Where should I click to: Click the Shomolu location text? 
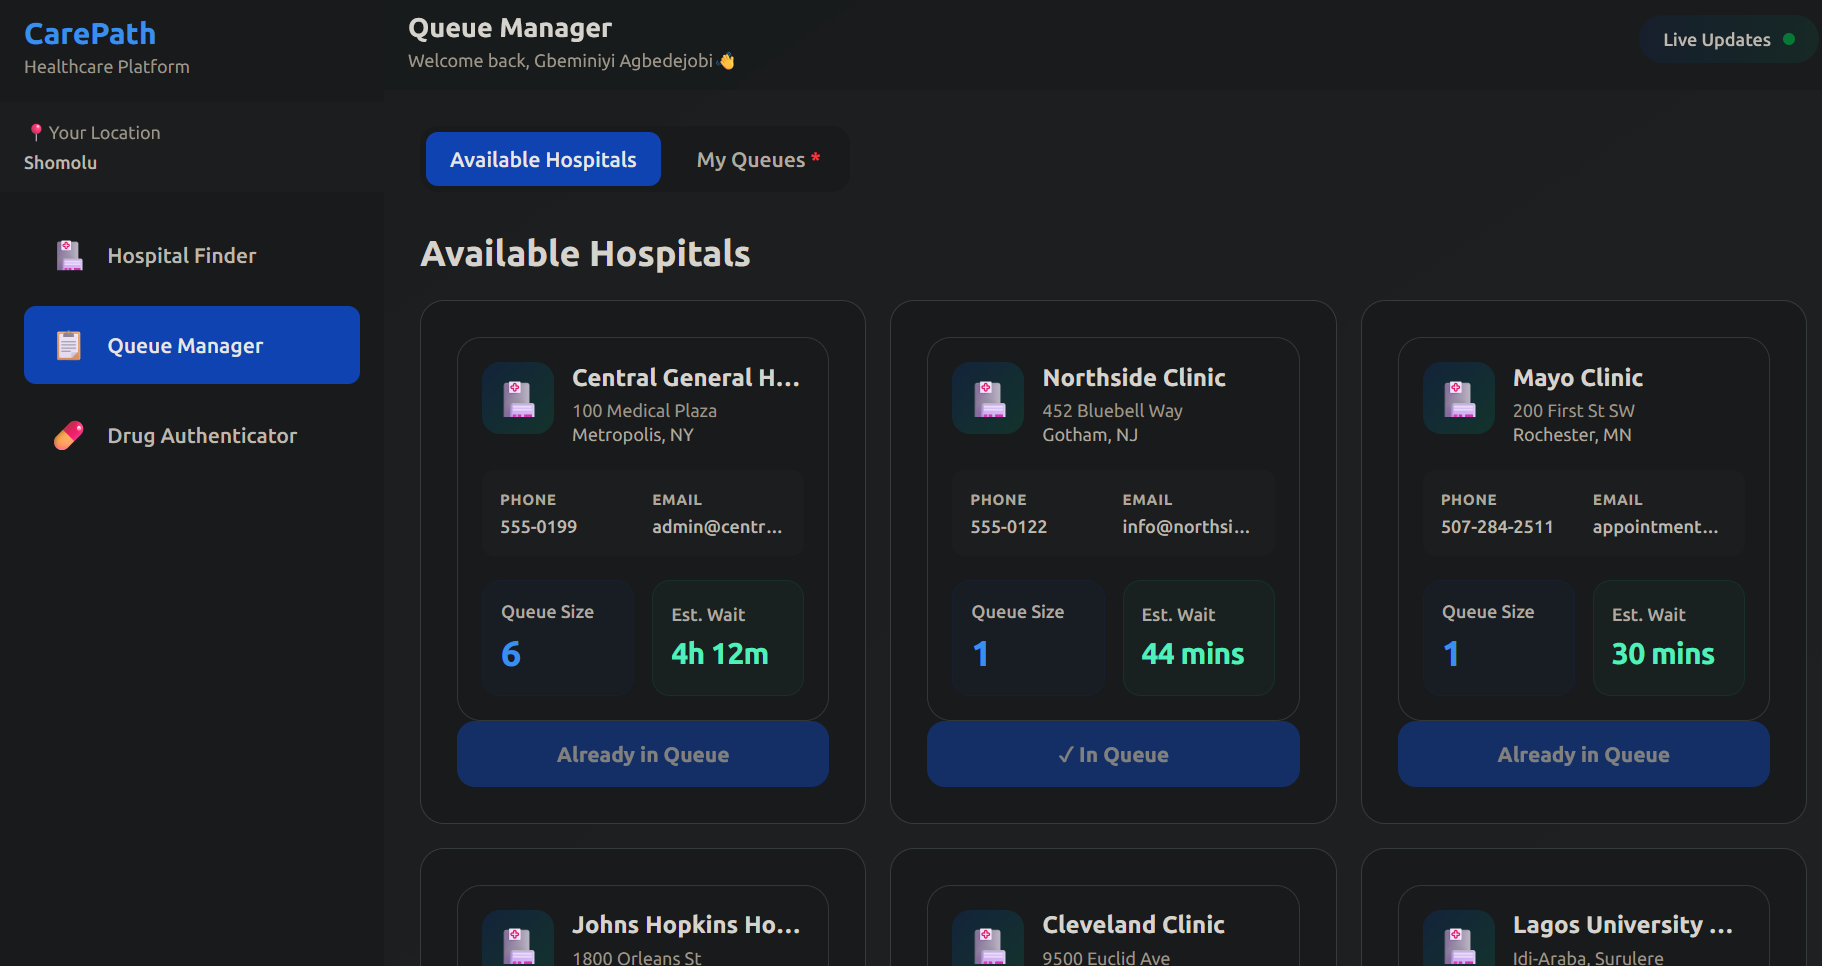(x=61, y=163)
